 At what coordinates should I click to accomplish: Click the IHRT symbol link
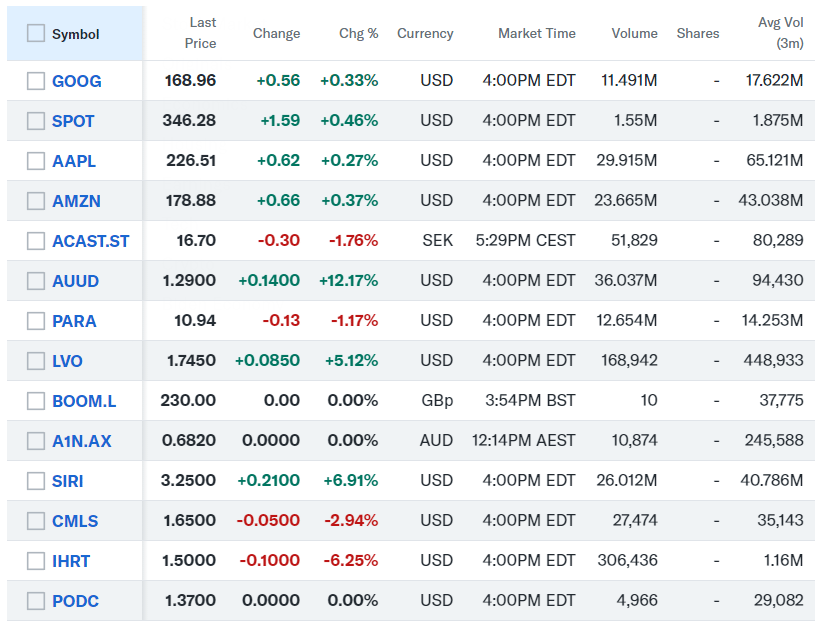pos(72,561)
